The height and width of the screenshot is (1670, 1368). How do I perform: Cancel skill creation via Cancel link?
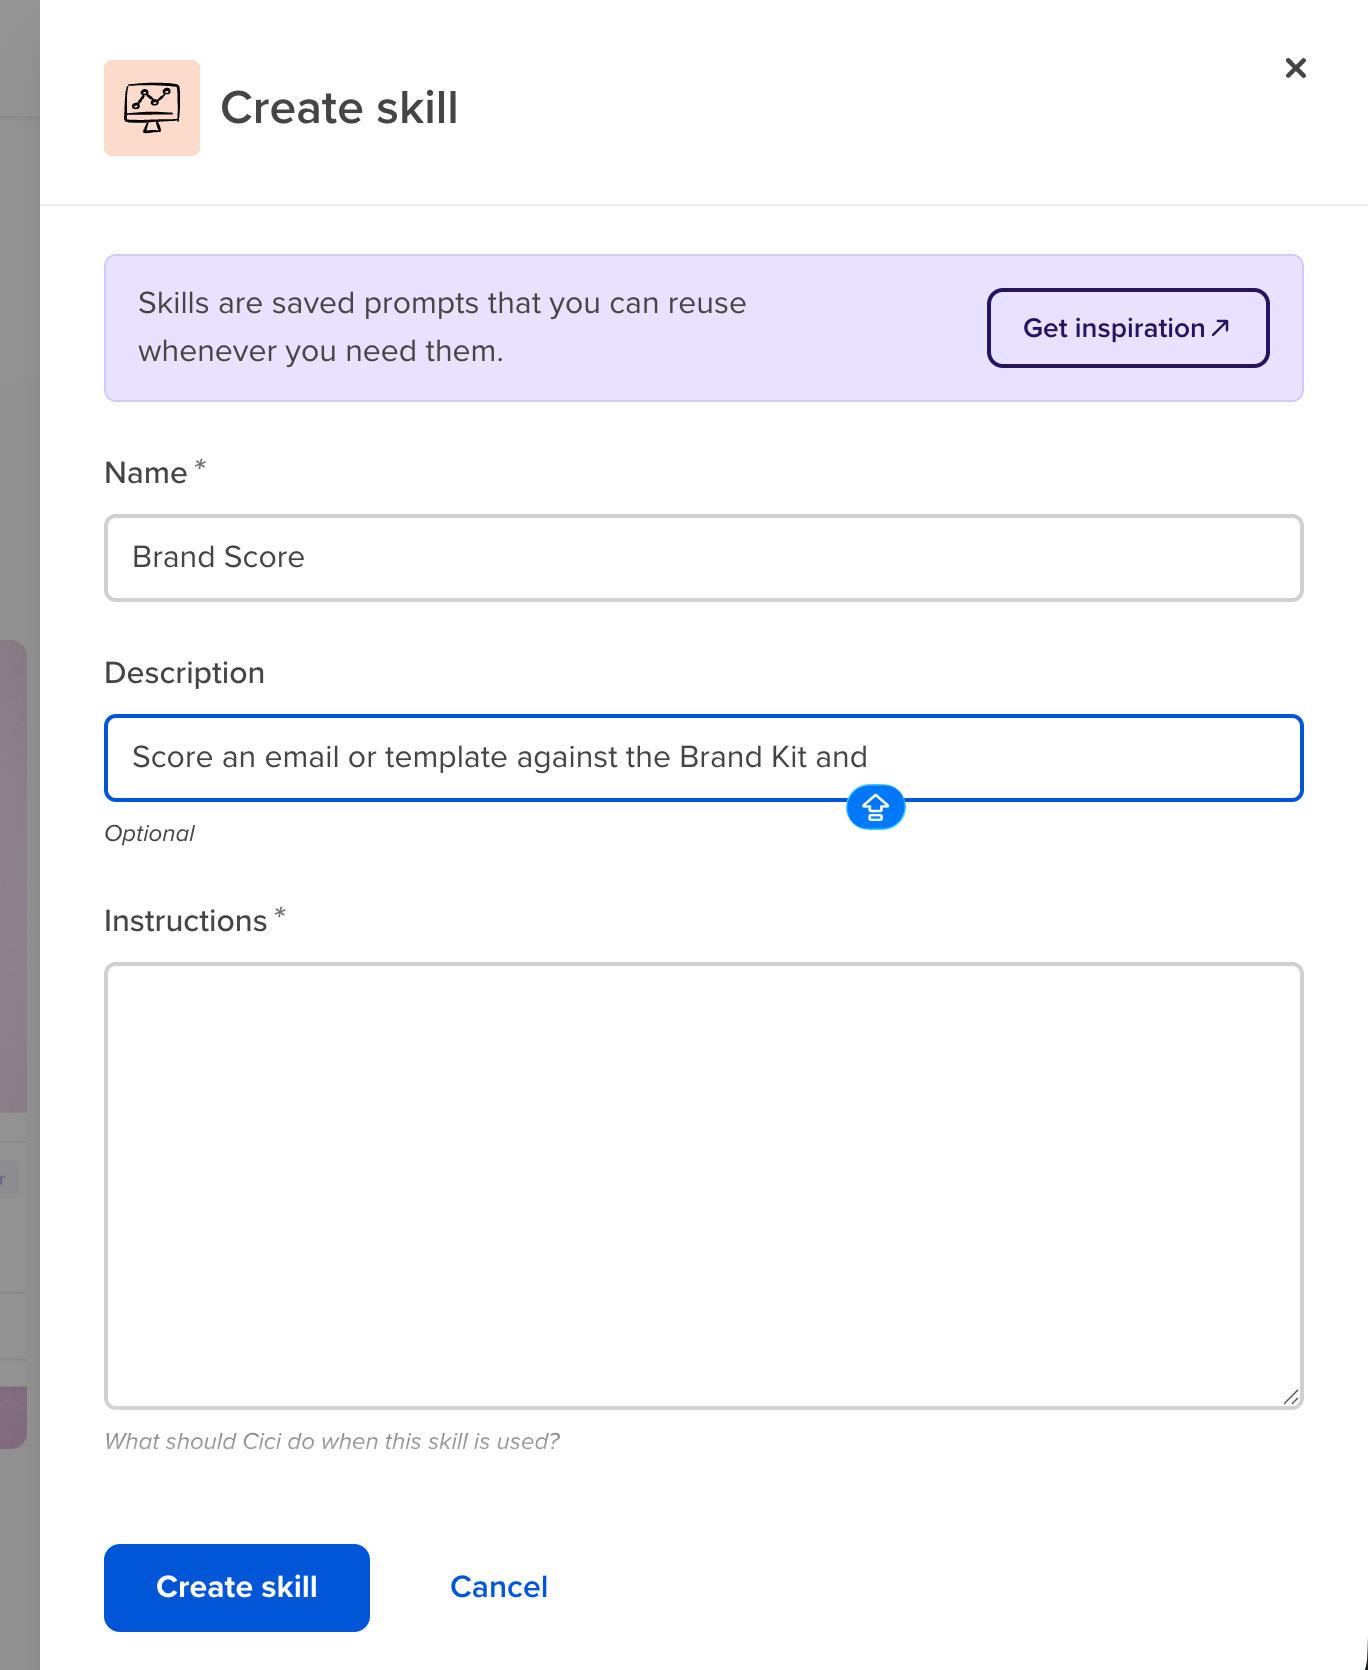(x=499, y=1587)
